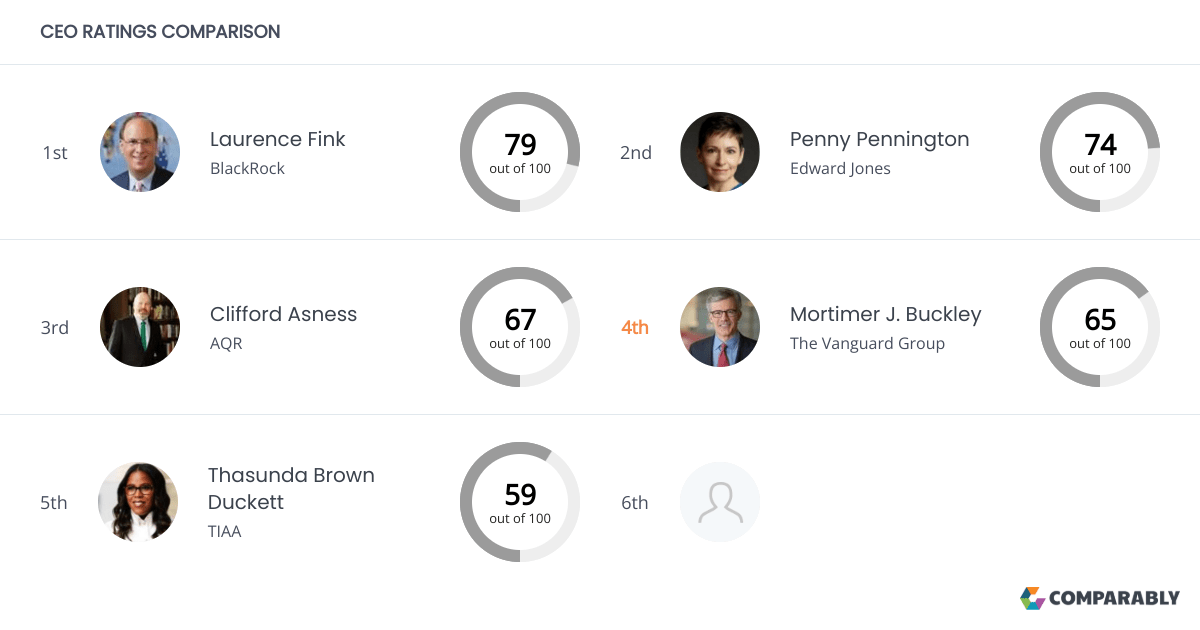Click Laurence Fink's 79 rating ring
The image size is (1200, 630).
pyautogui.click(x=520, y=152)
